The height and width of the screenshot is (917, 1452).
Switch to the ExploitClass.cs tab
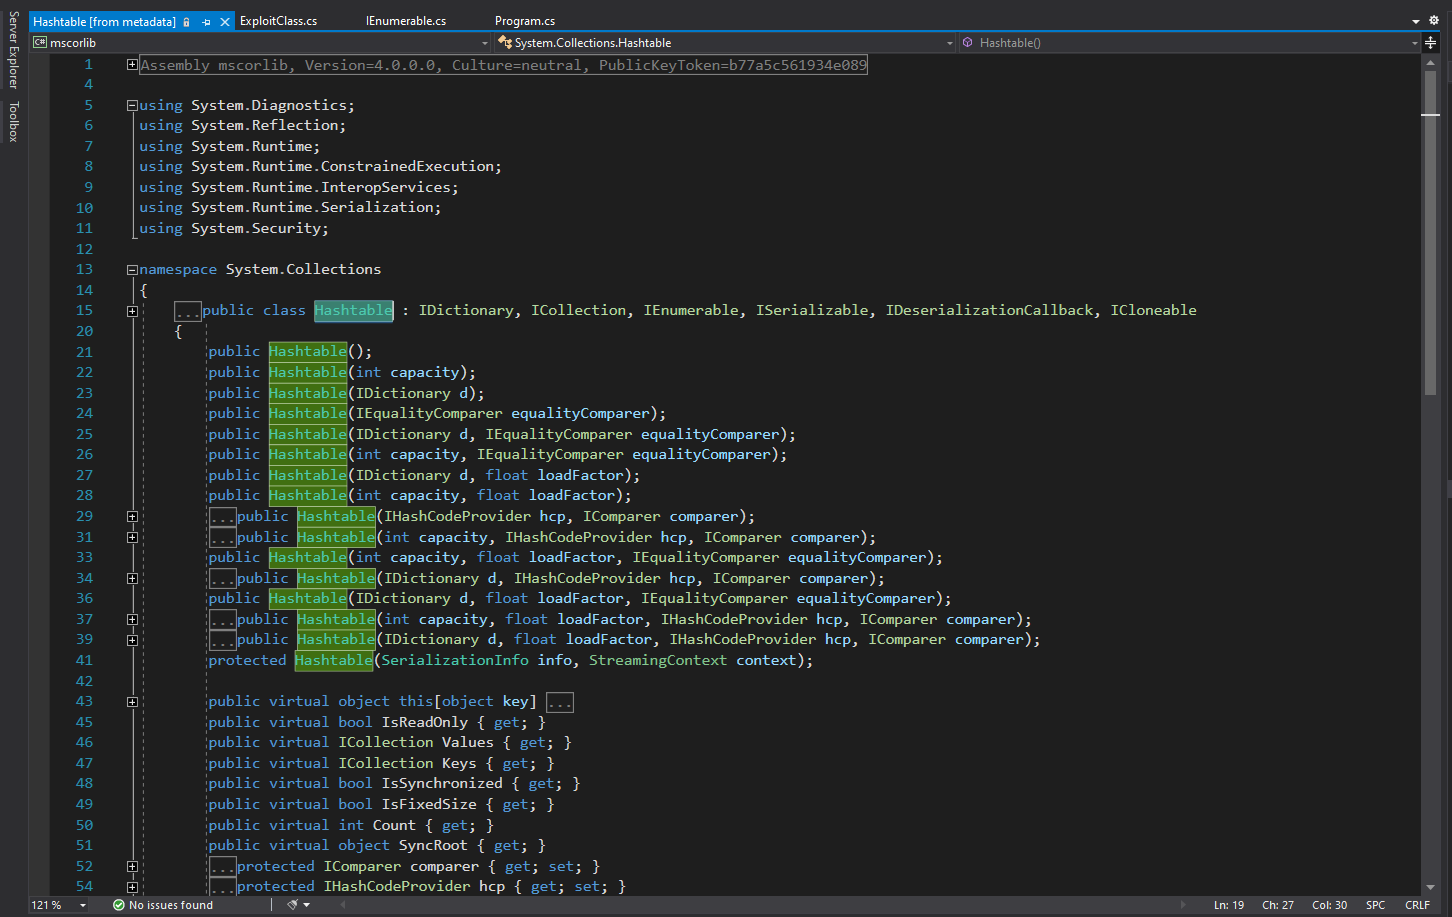click(x=279, y=21)
